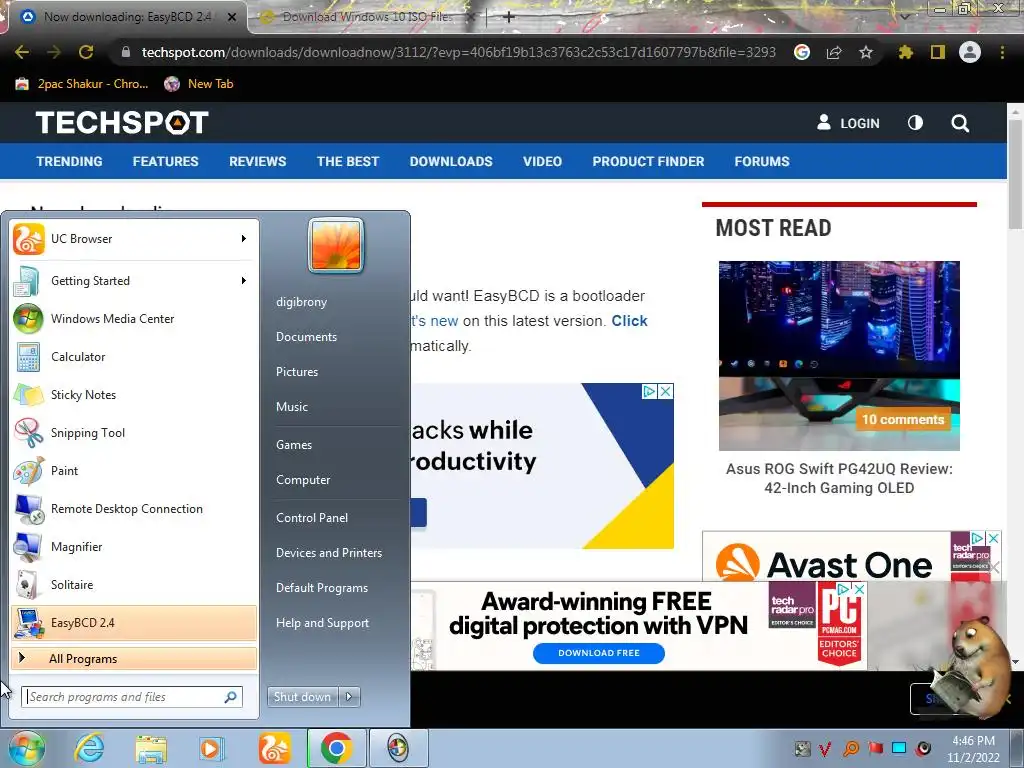The width and height of the screenshot is (1024, 768).
Task: Open Solitaire from the Start menu
Action: [133, 584]
